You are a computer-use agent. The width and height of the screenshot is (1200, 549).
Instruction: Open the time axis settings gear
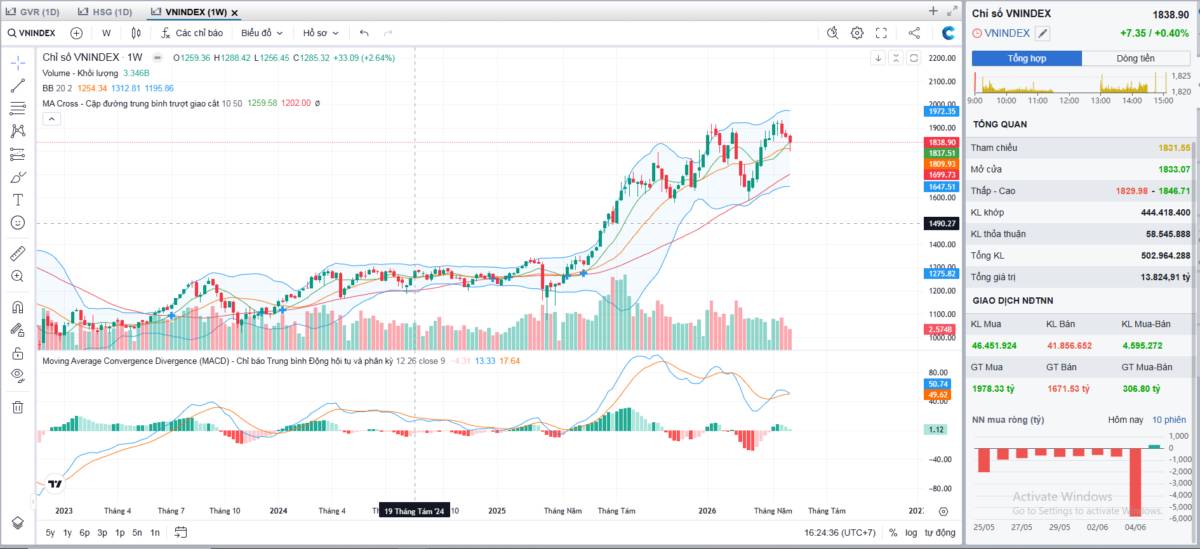click(x=943, y=511)
